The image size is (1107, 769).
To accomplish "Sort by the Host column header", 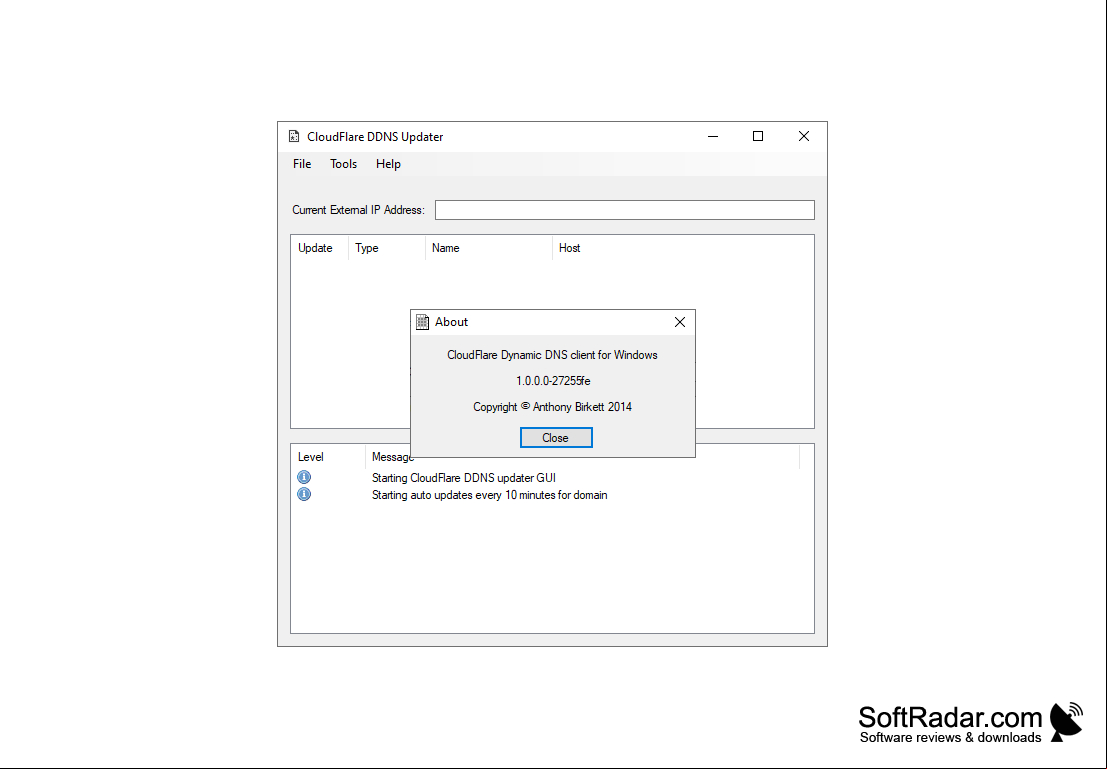I will (569, 248).
